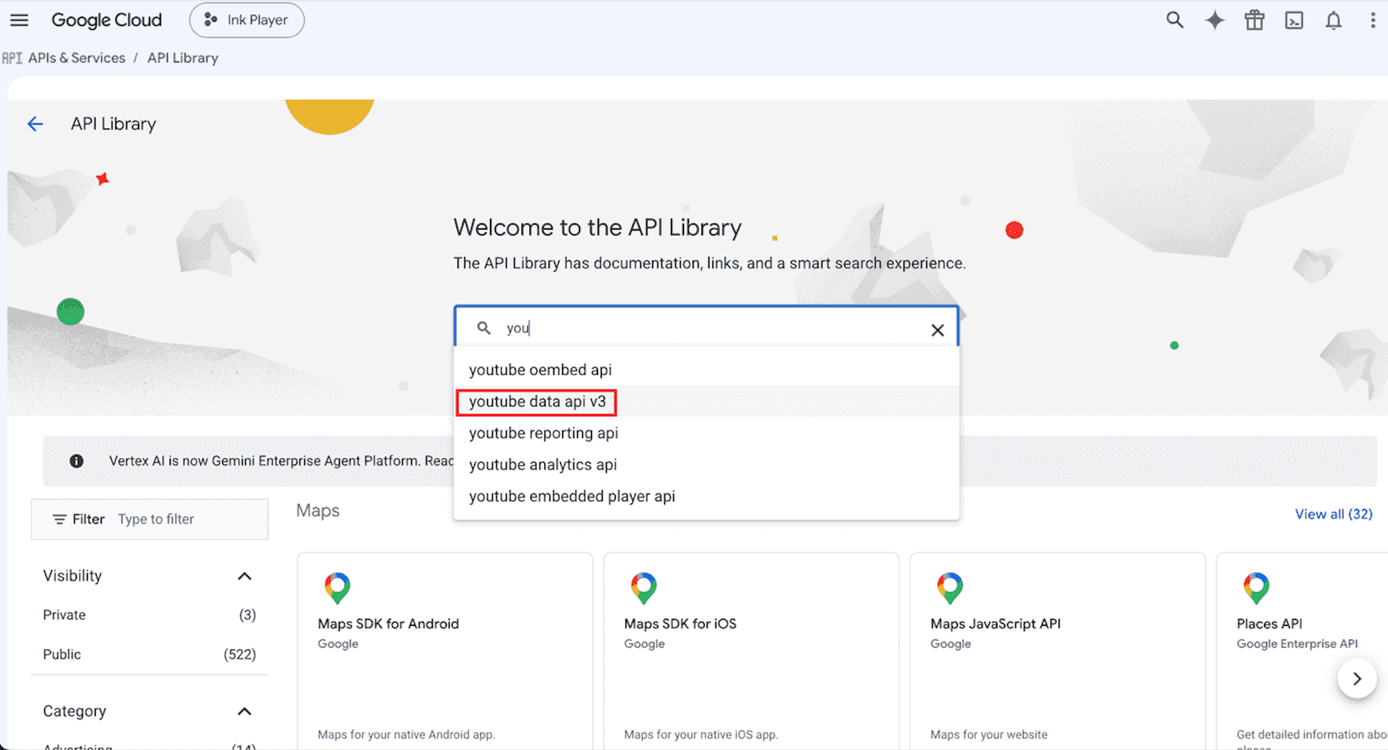1388x750 pixels.
Task: Open Maps JavaScript API card
Action: coord(1057,651)
